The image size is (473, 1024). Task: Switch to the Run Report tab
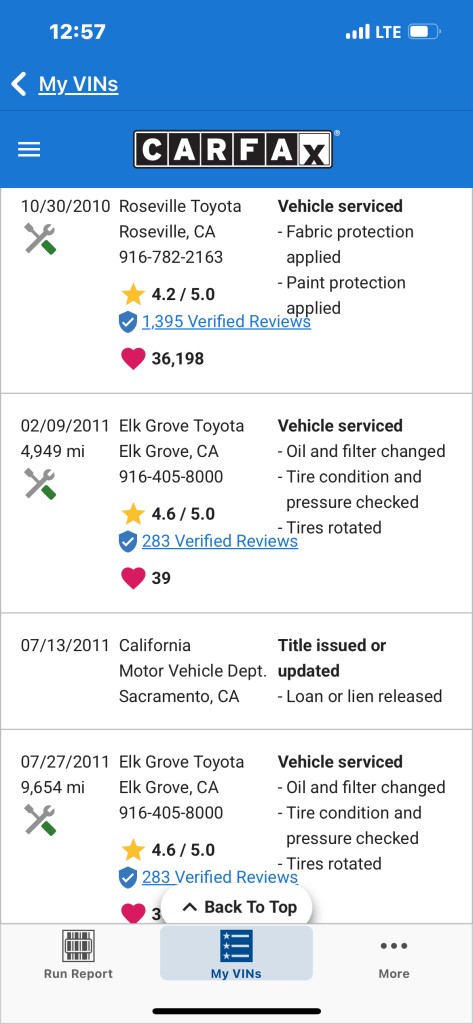click(x=78, y=954)
